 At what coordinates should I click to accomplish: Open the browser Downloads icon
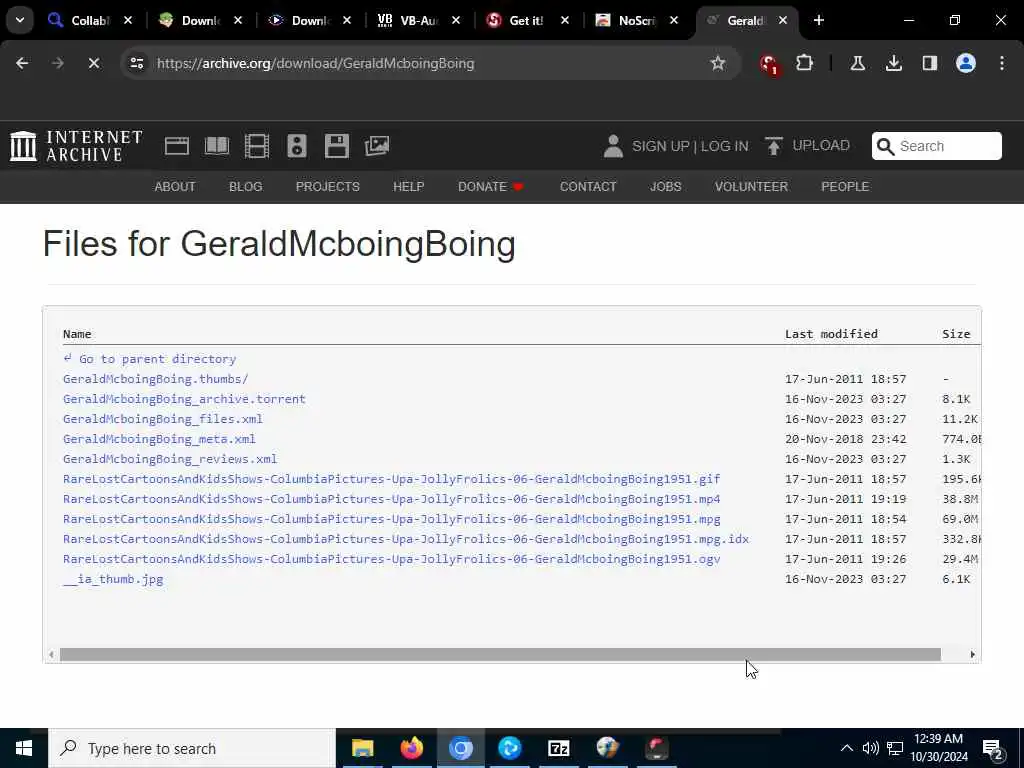tap(893, 63)
